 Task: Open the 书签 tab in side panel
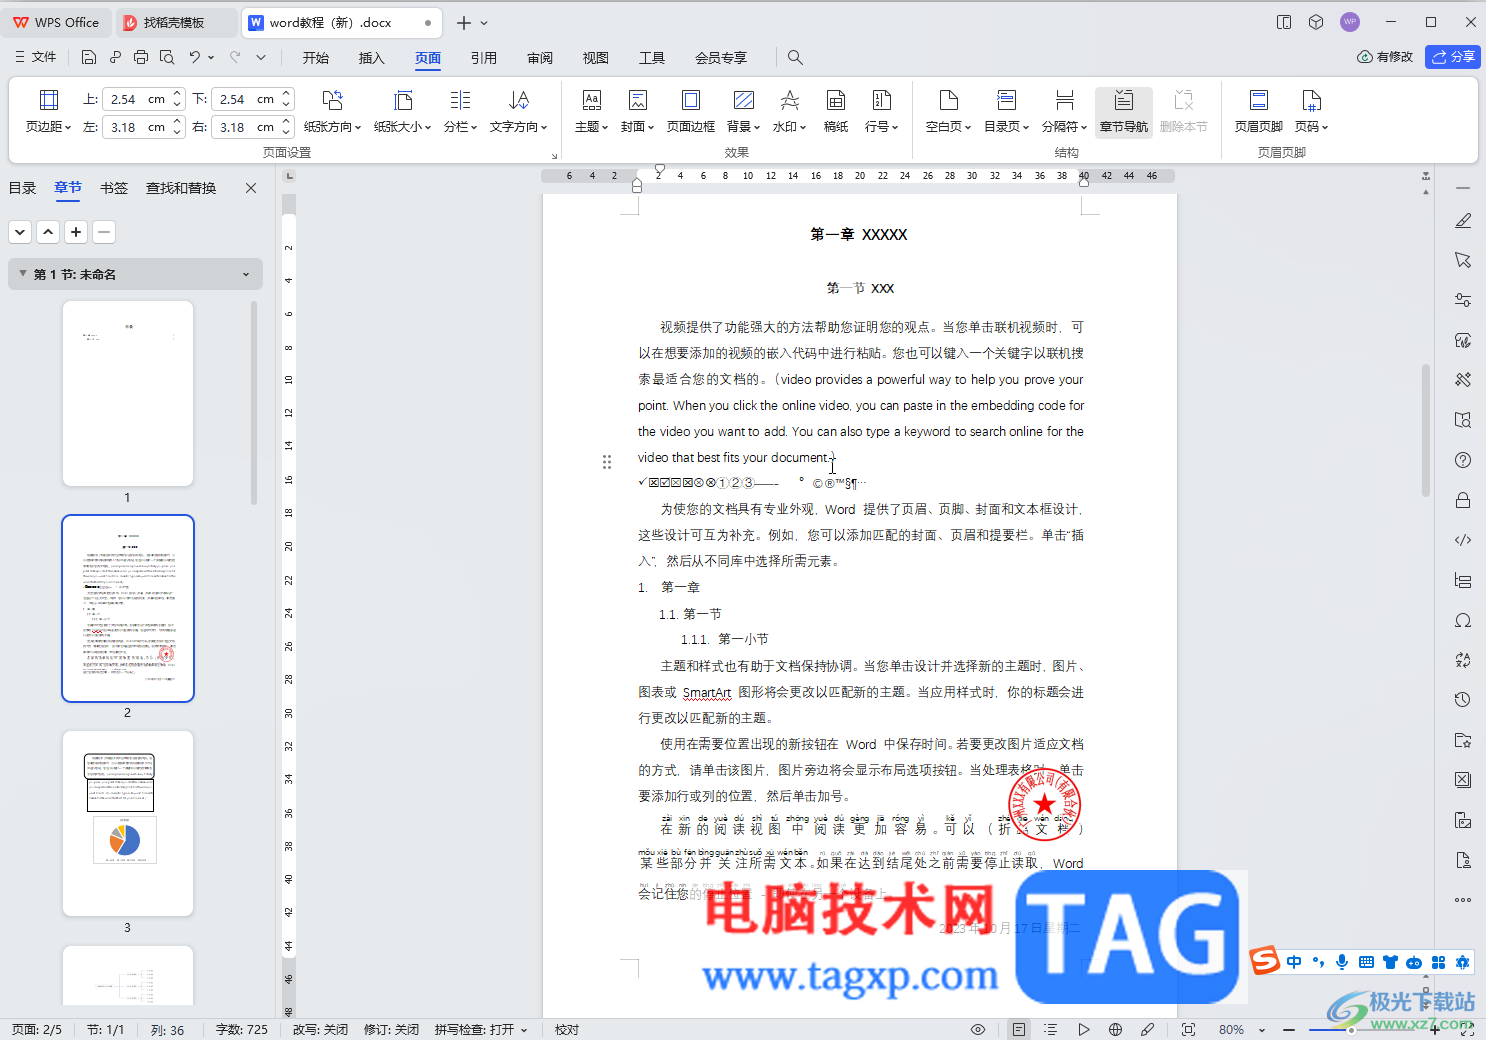[x=114, y=188]
